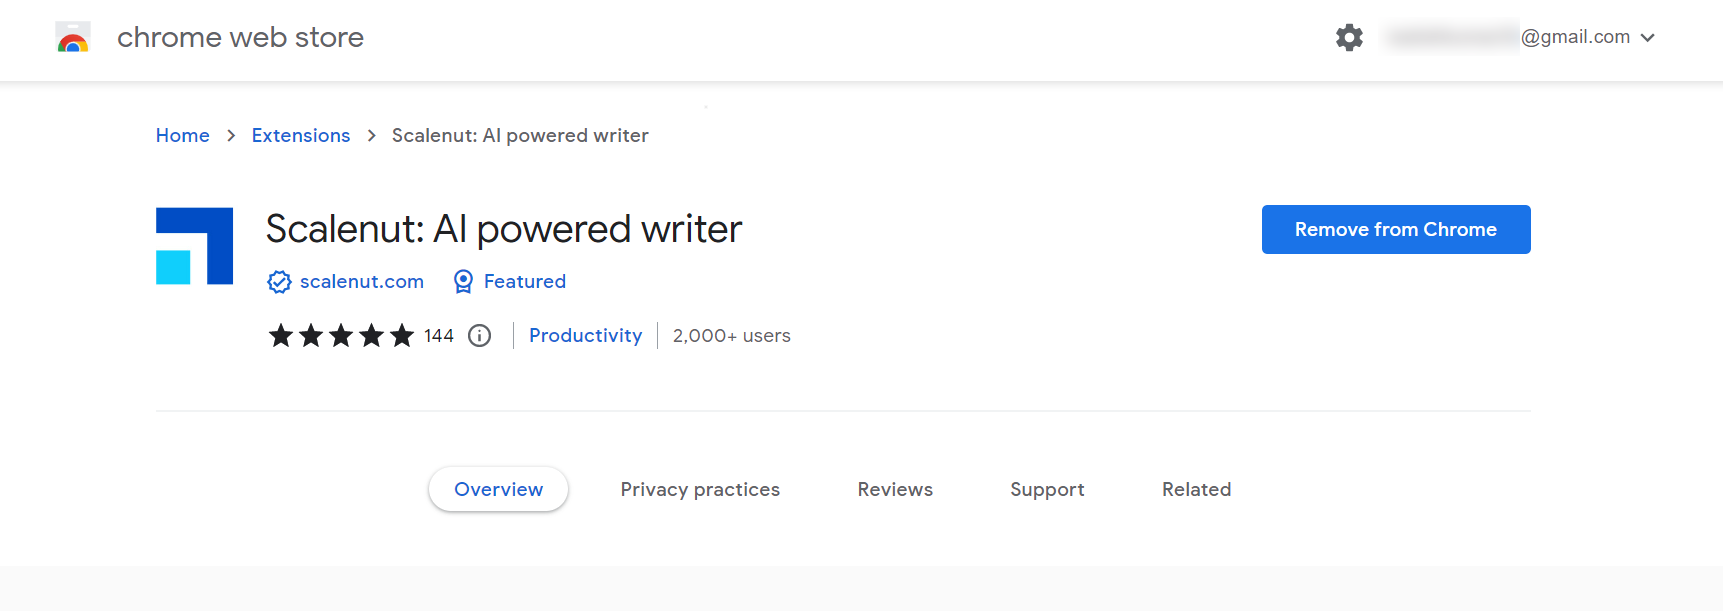Viewport: 1723px width, 611px height.
Task: View the Related tab
Action: tap(1196, 489)
